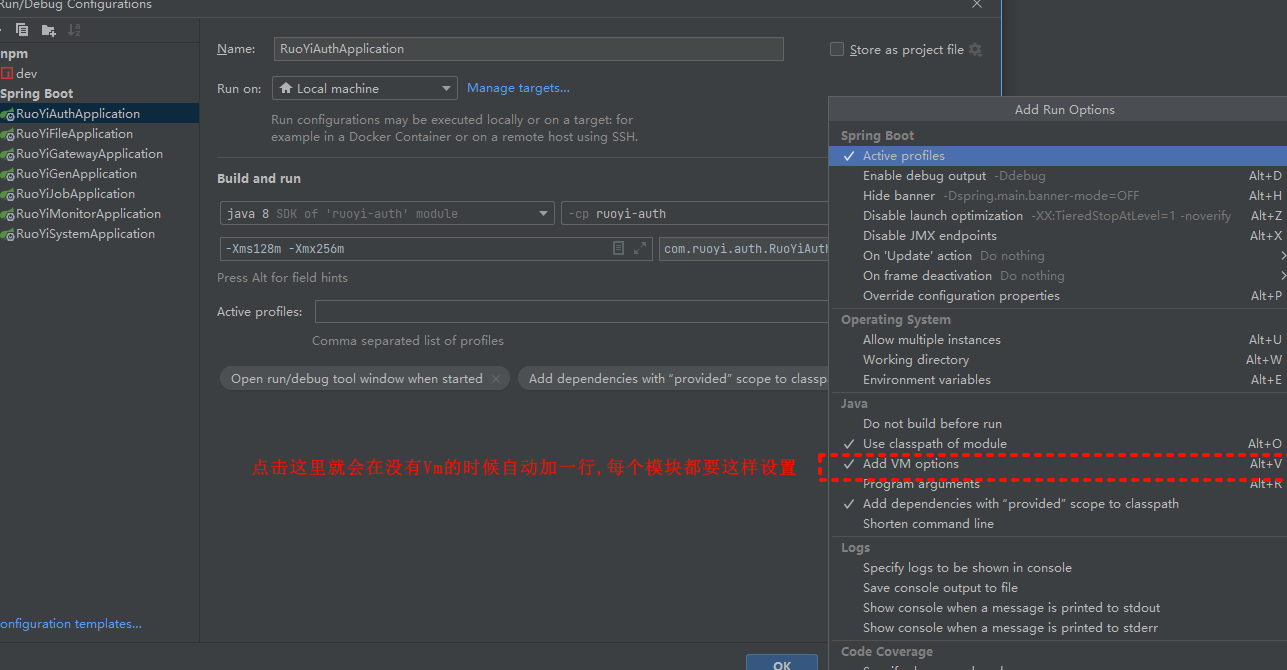Copy the selected run configuration

click(22, 30)
